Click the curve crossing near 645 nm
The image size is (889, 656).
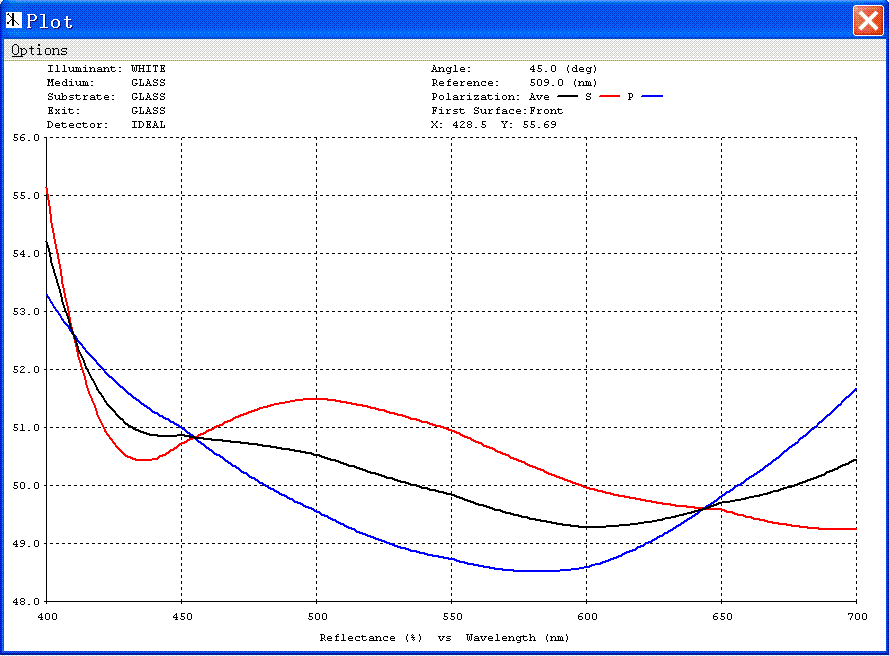[x=703, y=509]
